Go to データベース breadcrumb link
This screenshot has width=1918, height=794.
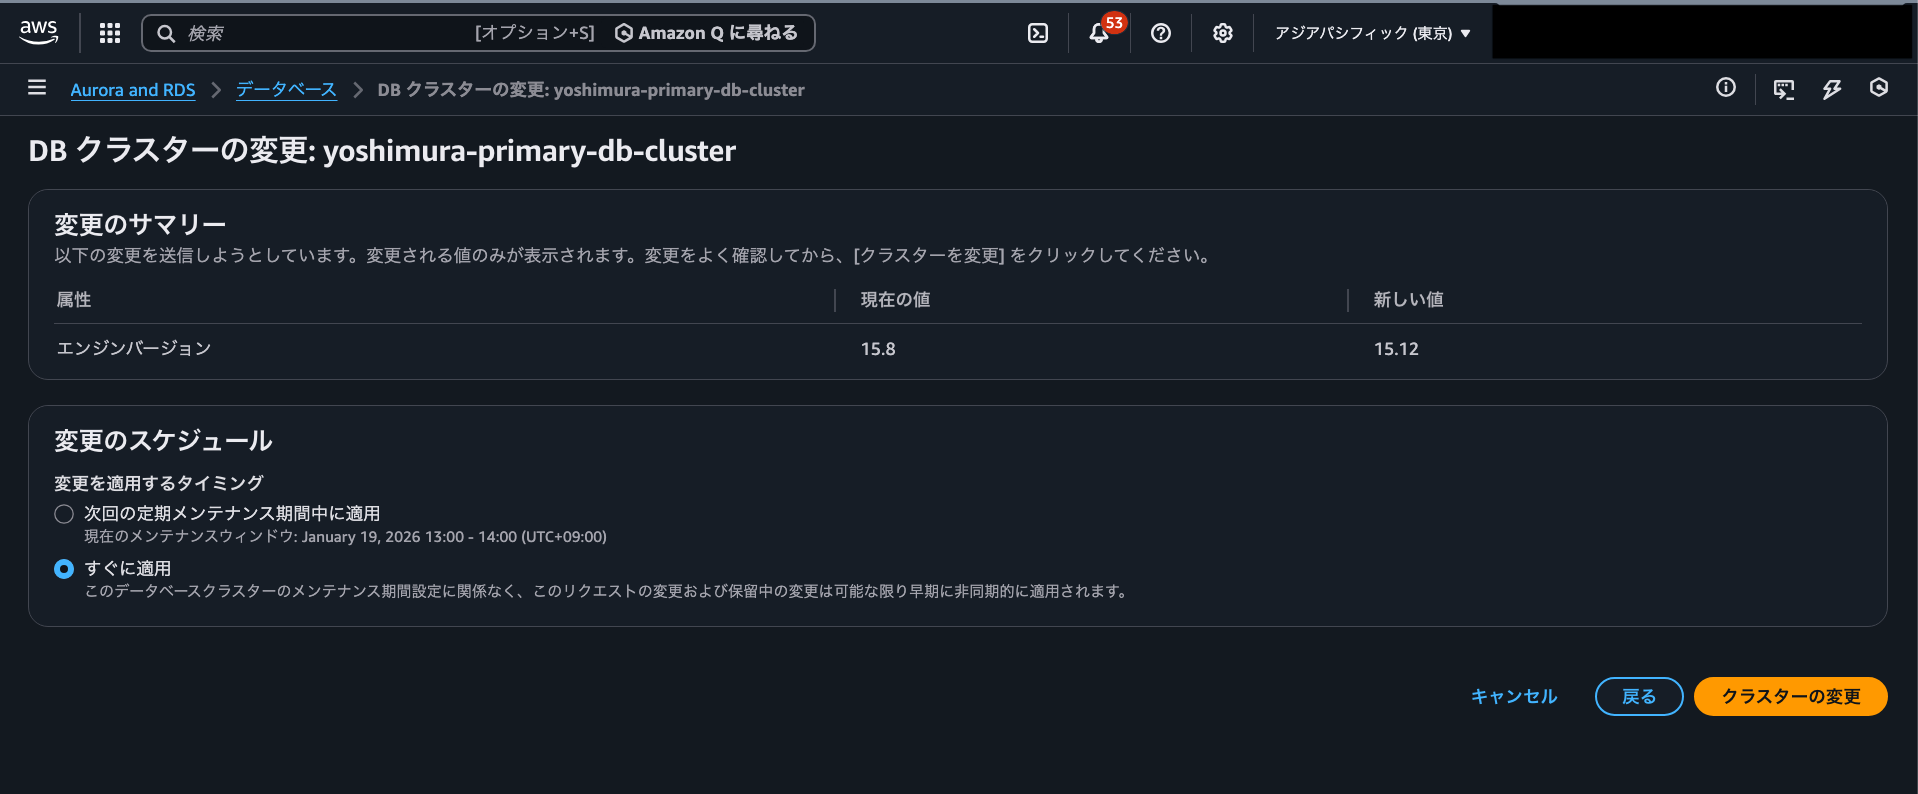click(286, 90)
